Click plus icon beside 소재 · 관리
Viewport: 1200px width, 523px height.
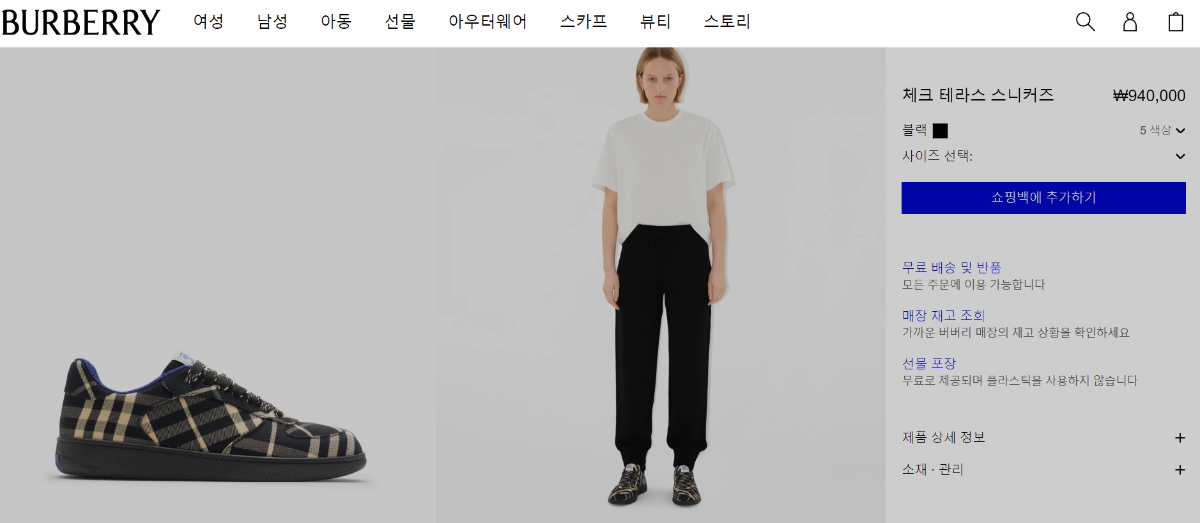(x=1180, y=470)
